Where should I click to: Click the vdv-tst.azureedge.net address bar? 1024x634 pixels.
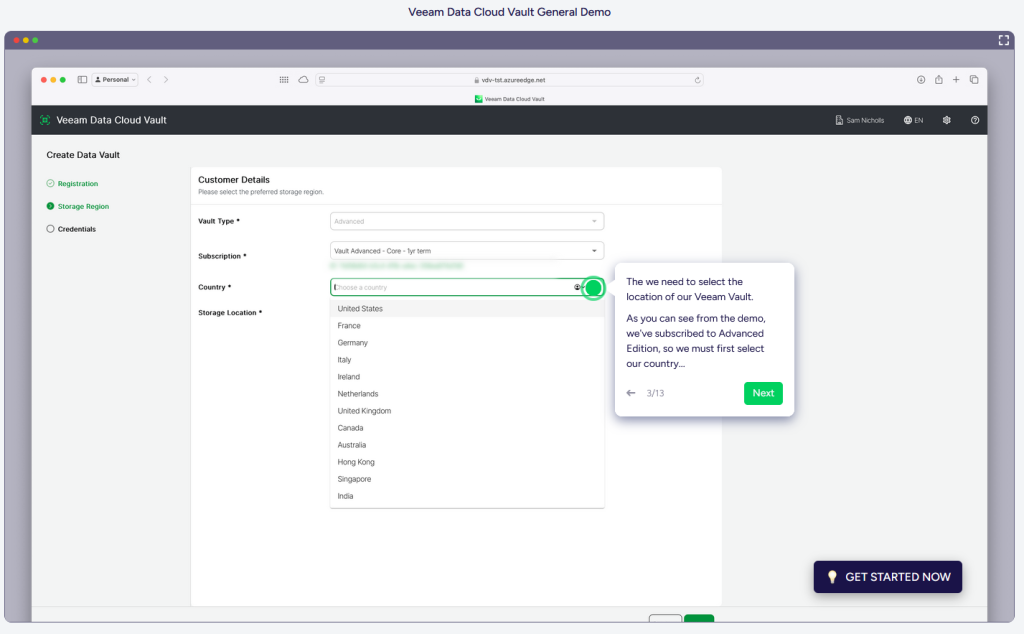click(509, 80)
